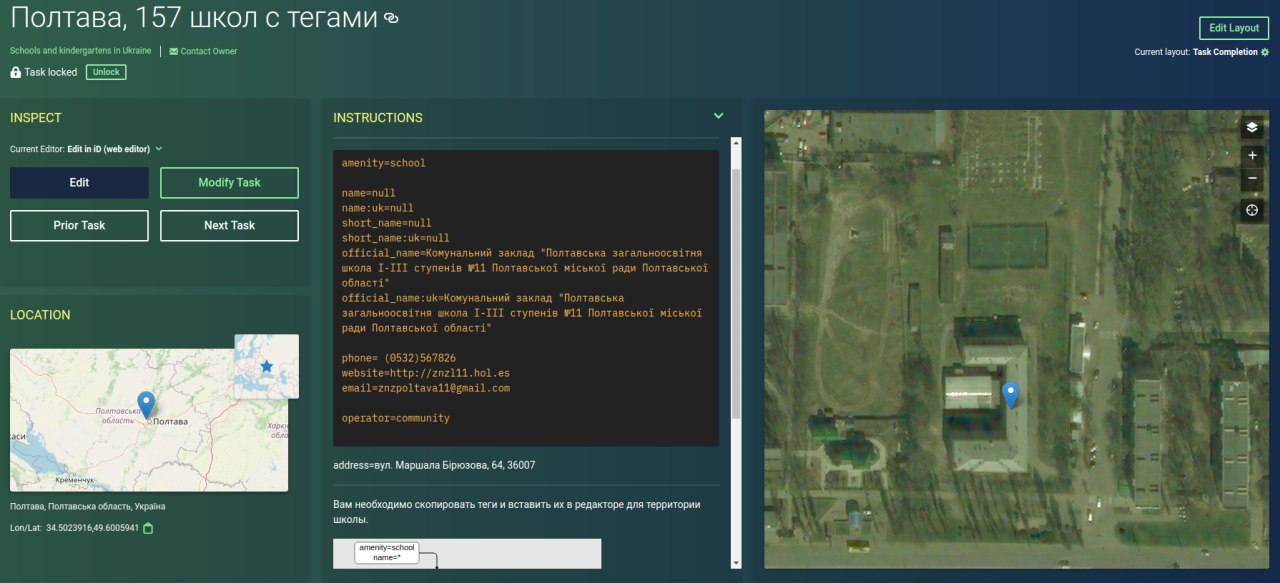
Task: Click the operator=community line
Action: [x=396, y=418]
